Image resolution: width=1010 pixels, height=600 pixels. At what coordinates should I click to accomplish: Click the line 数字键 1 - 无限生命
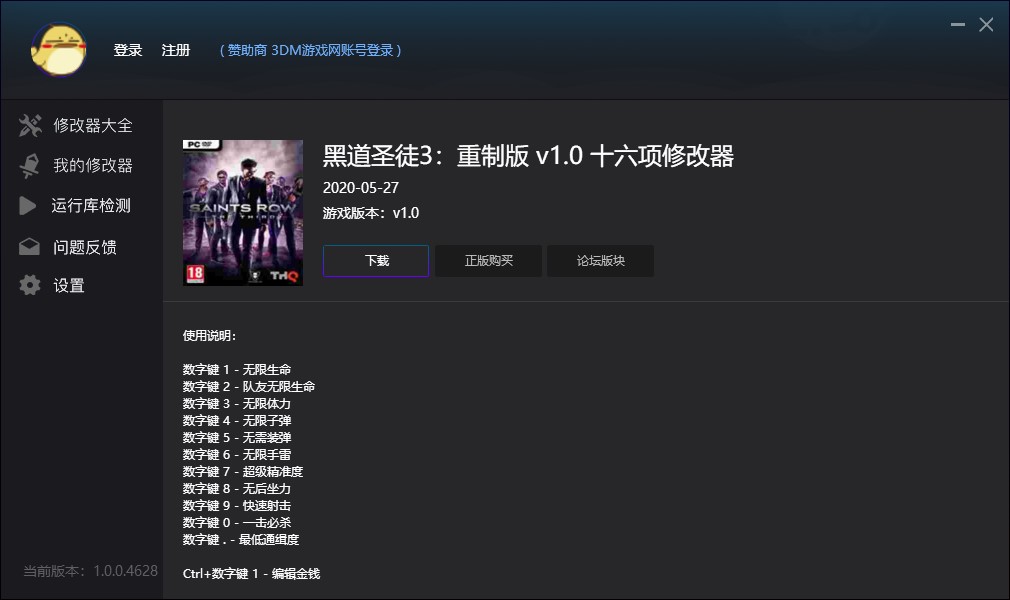pyautogui.click(x=237, y=370)
